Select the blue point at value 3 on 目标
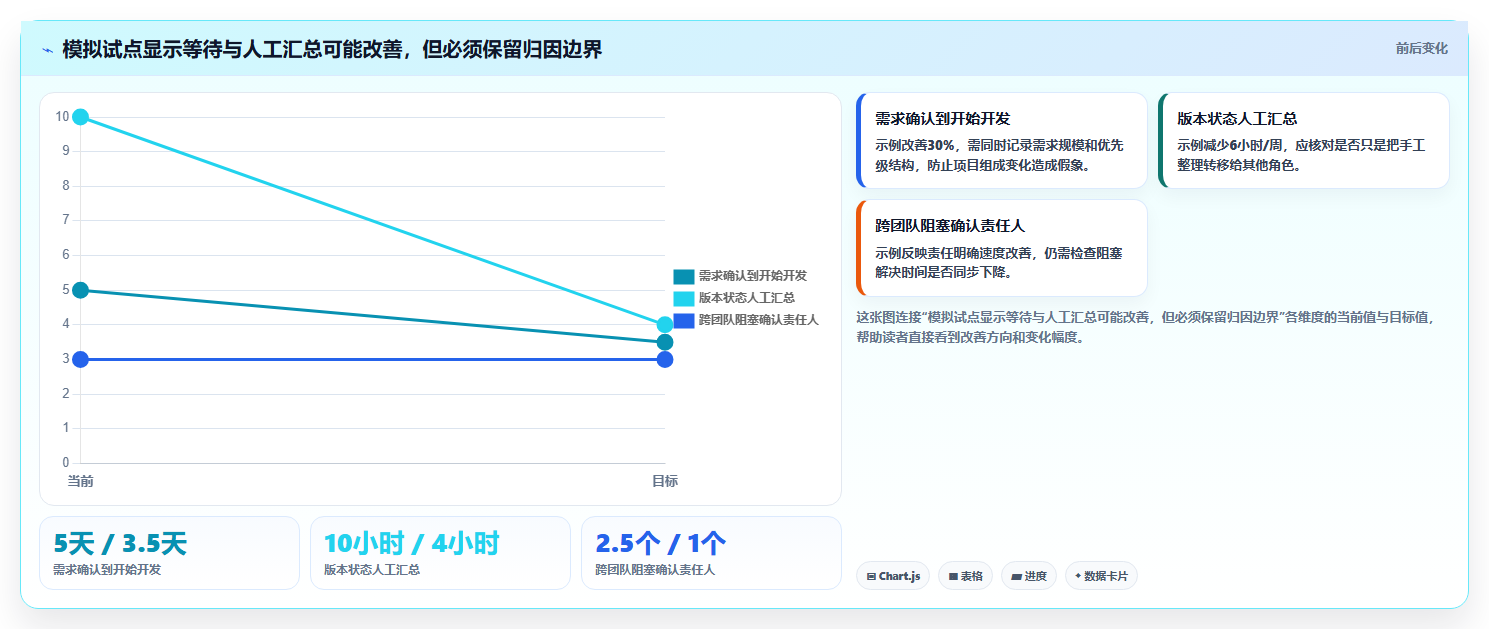 [x=665, y=359]
